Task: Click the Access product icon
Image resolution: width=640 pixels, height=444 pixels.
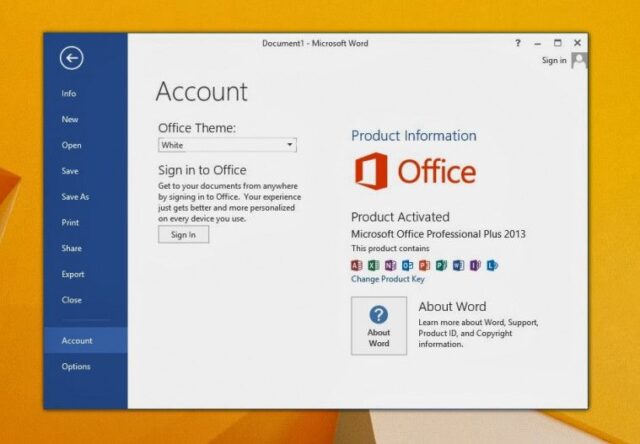Action: coord(357,265)
